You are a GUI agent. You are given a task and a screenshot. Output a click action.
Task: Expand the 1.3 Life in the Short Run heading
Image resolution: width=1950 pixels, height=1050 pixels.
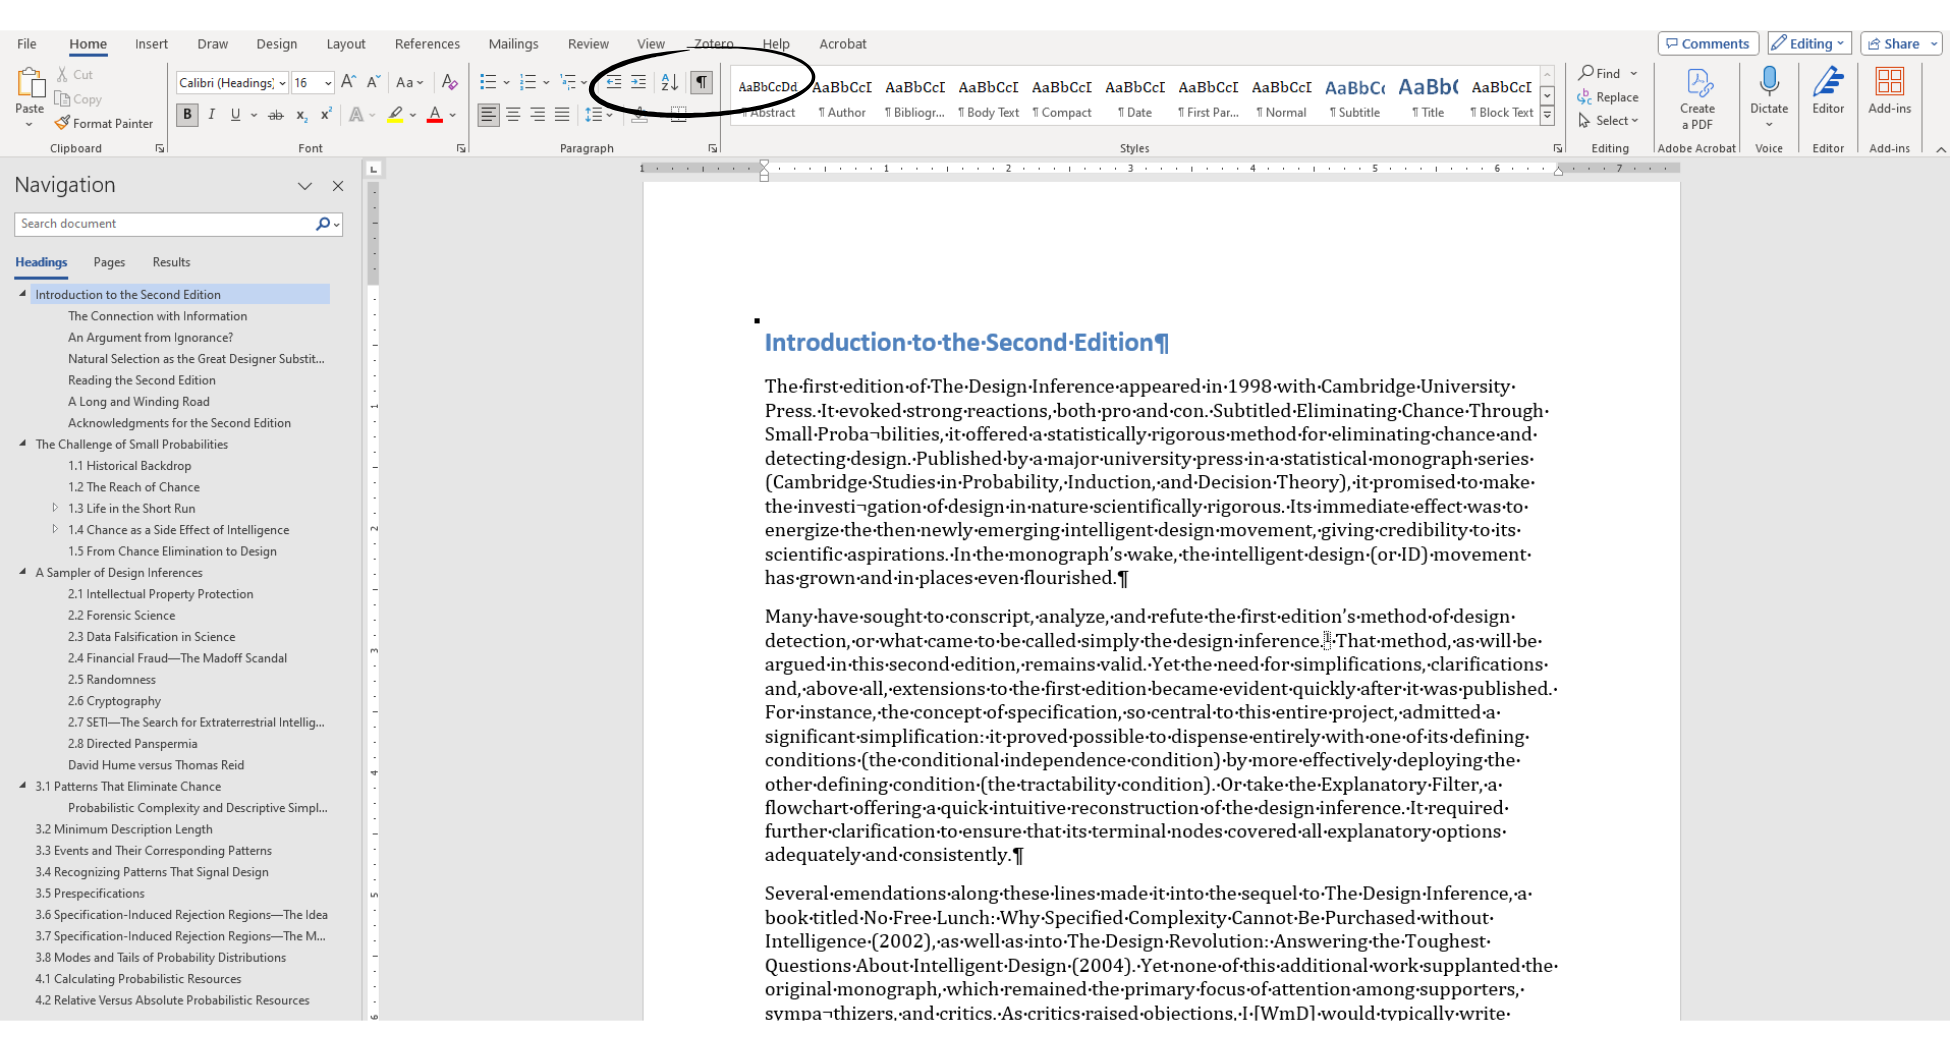tap(55, 508)
